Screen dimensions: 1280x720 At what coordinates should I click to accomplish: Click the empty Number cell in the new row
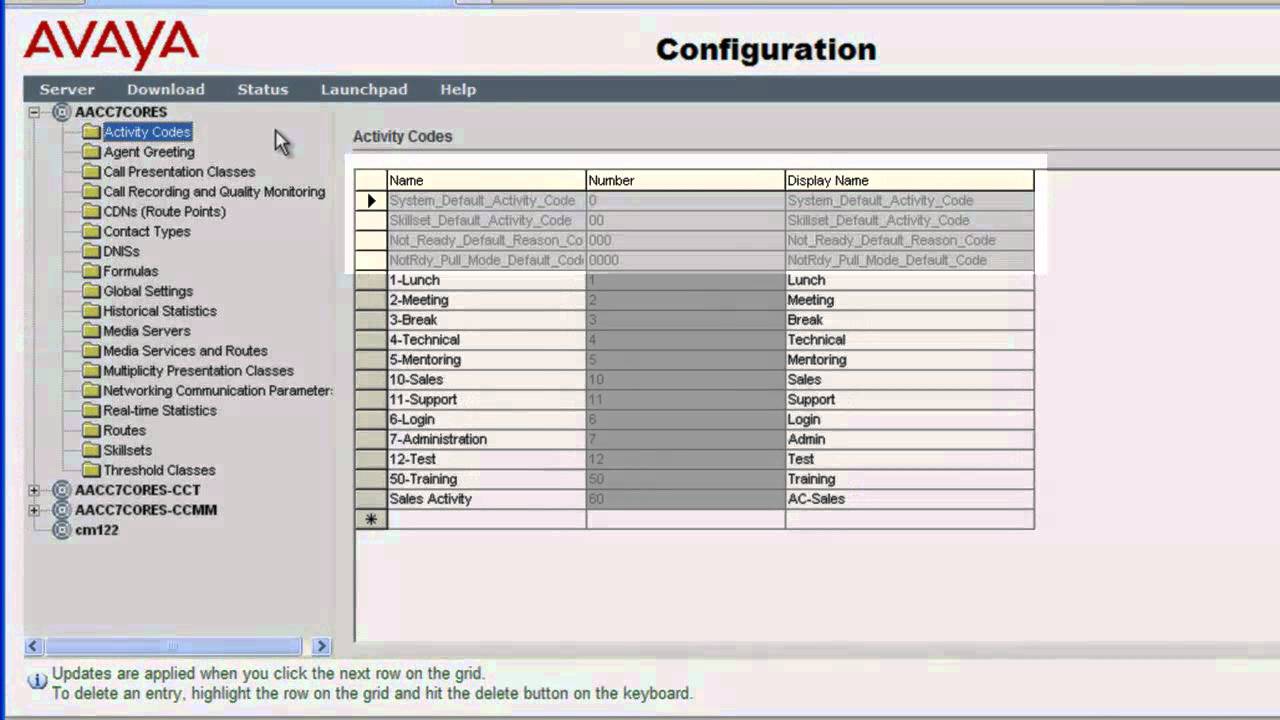tap(686, 519)
